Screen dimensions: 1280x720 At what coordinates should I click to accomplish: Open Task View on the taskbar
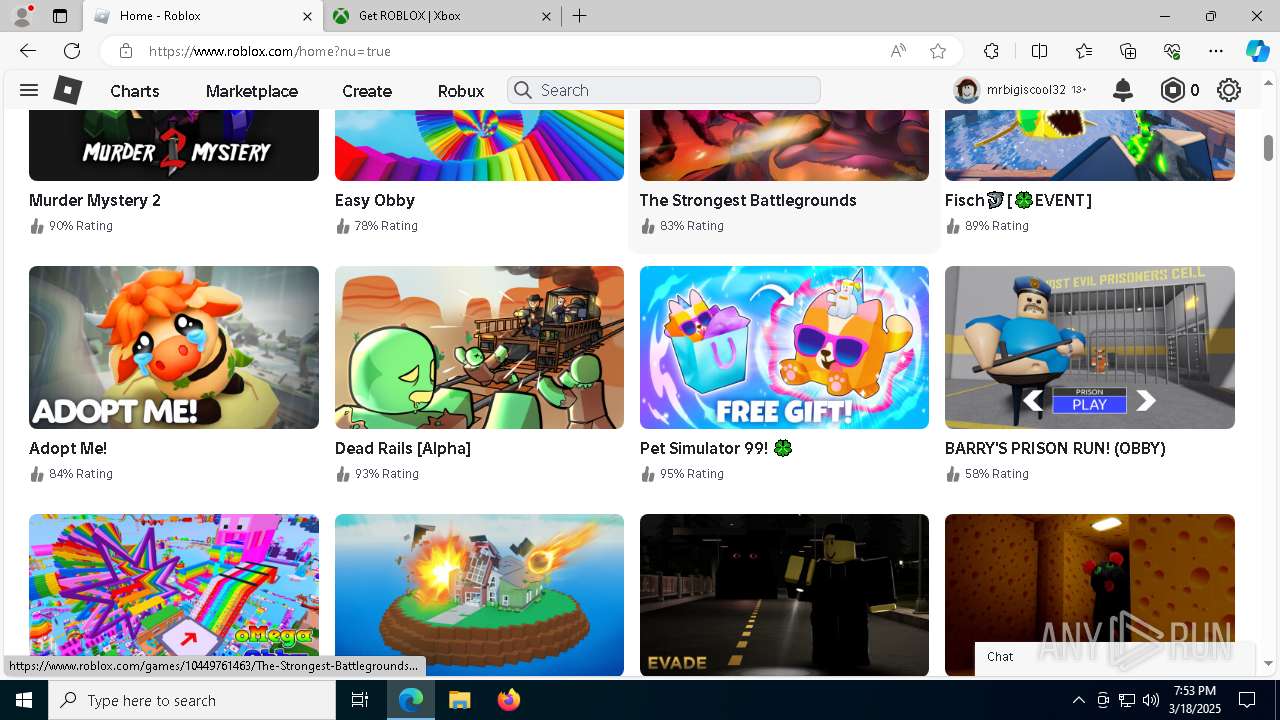360,700
